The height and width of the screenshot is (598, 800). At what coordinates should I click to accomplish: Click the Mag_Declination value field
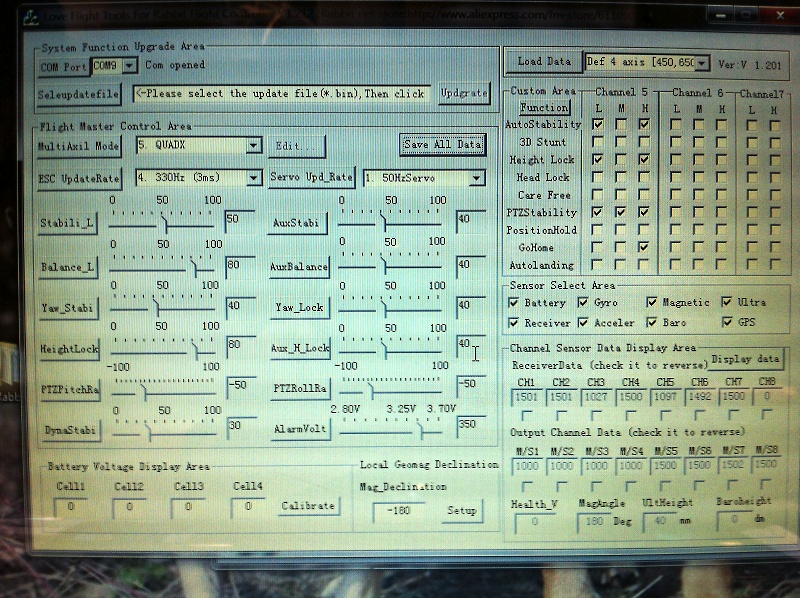(397, 512)
